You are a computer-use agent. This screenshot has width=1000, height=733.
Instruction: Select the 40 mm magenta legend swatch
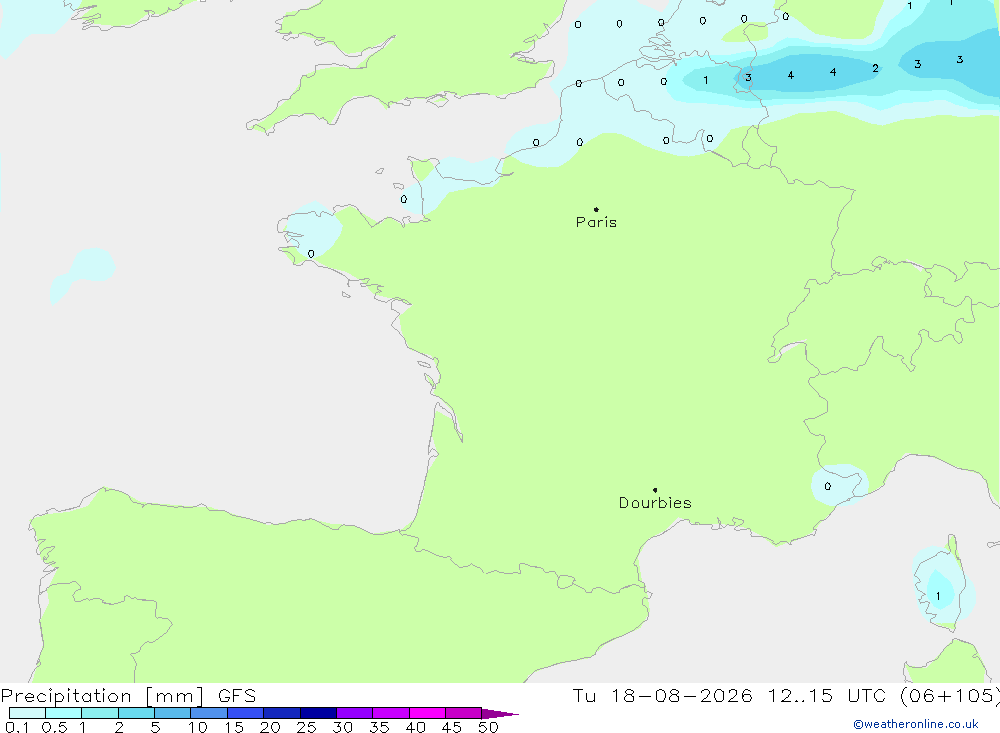pos(427,713)
